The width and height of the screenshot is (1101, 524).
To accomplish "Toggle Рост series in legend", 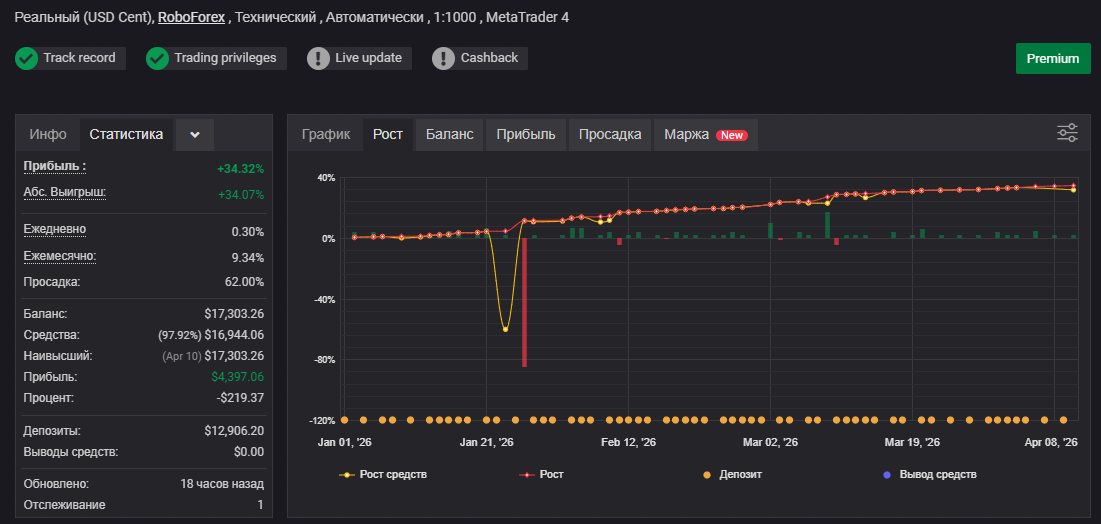I will [x=541, y=475].
